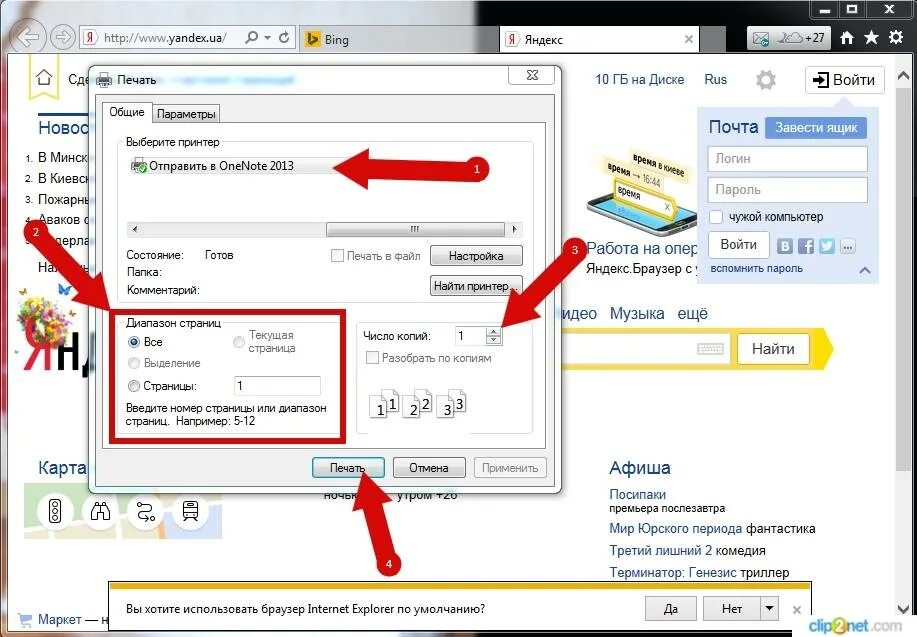Select the Текущая страница radio option
The width and height of the screenshot is (917, 637).
(239, 342)
